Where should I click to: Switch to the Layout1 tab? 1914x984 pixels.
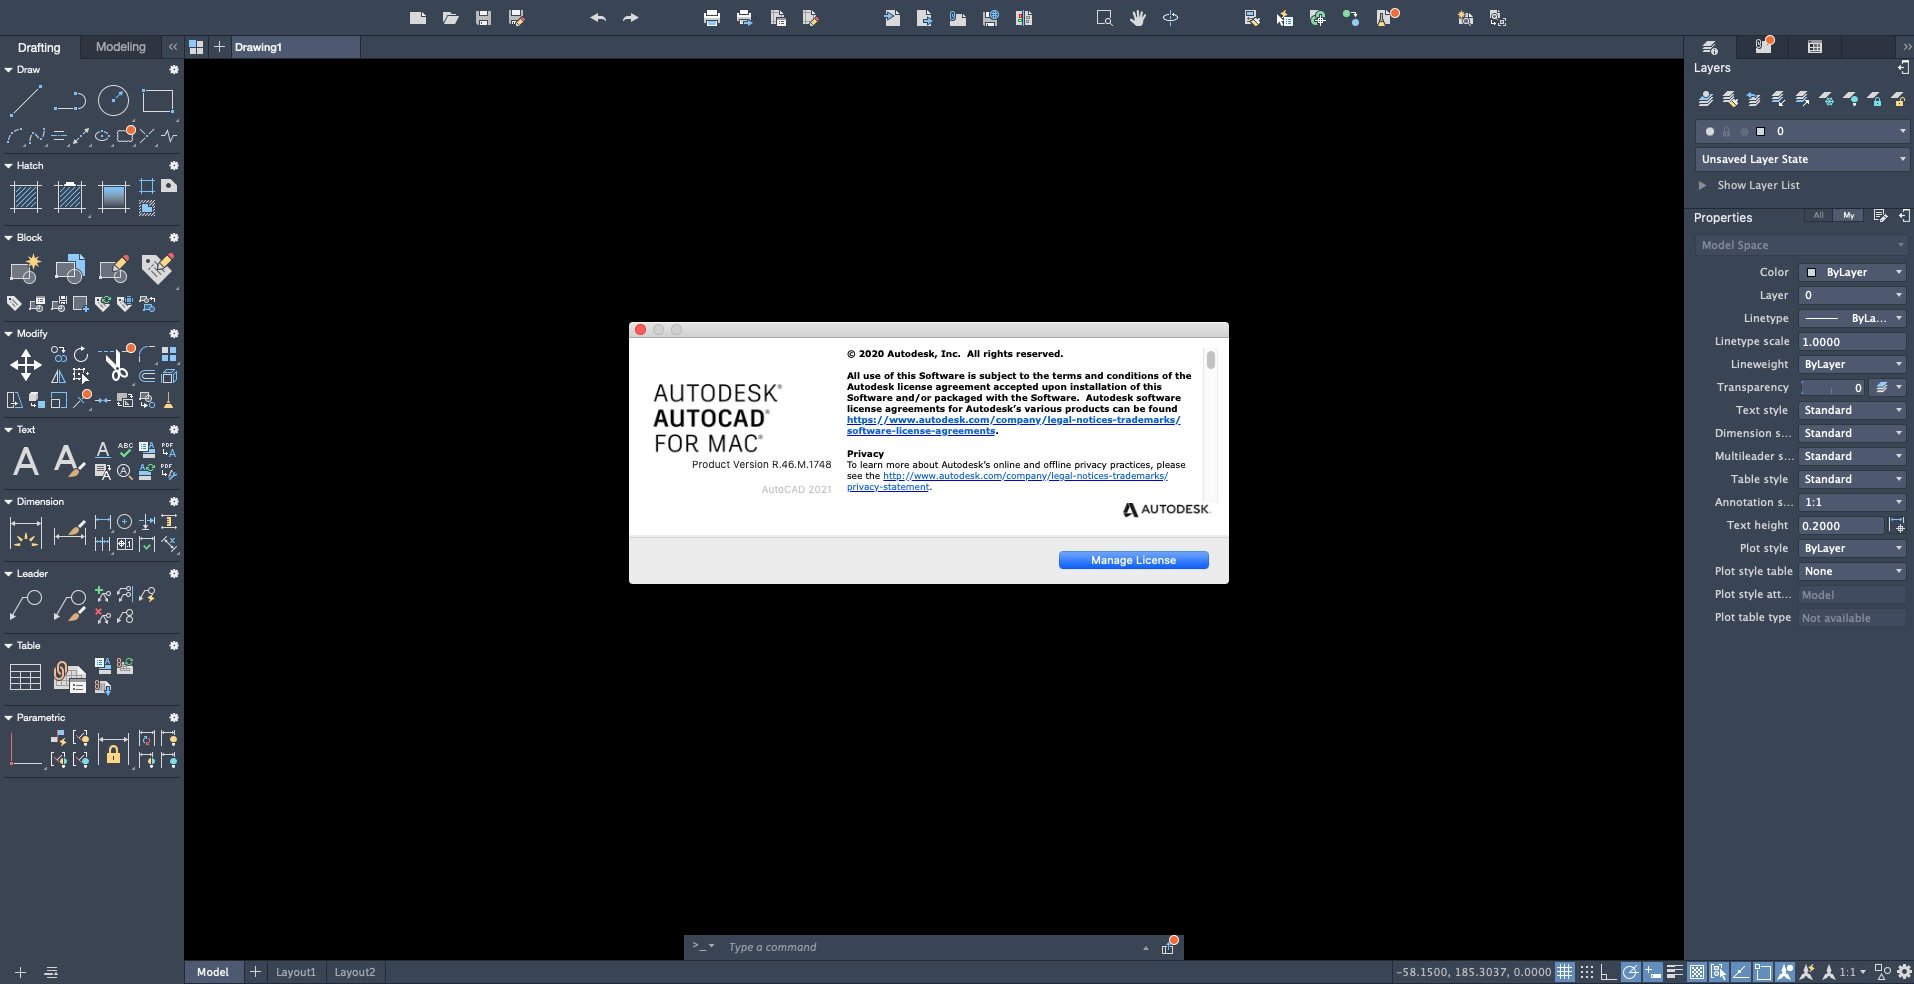[296, 972]
